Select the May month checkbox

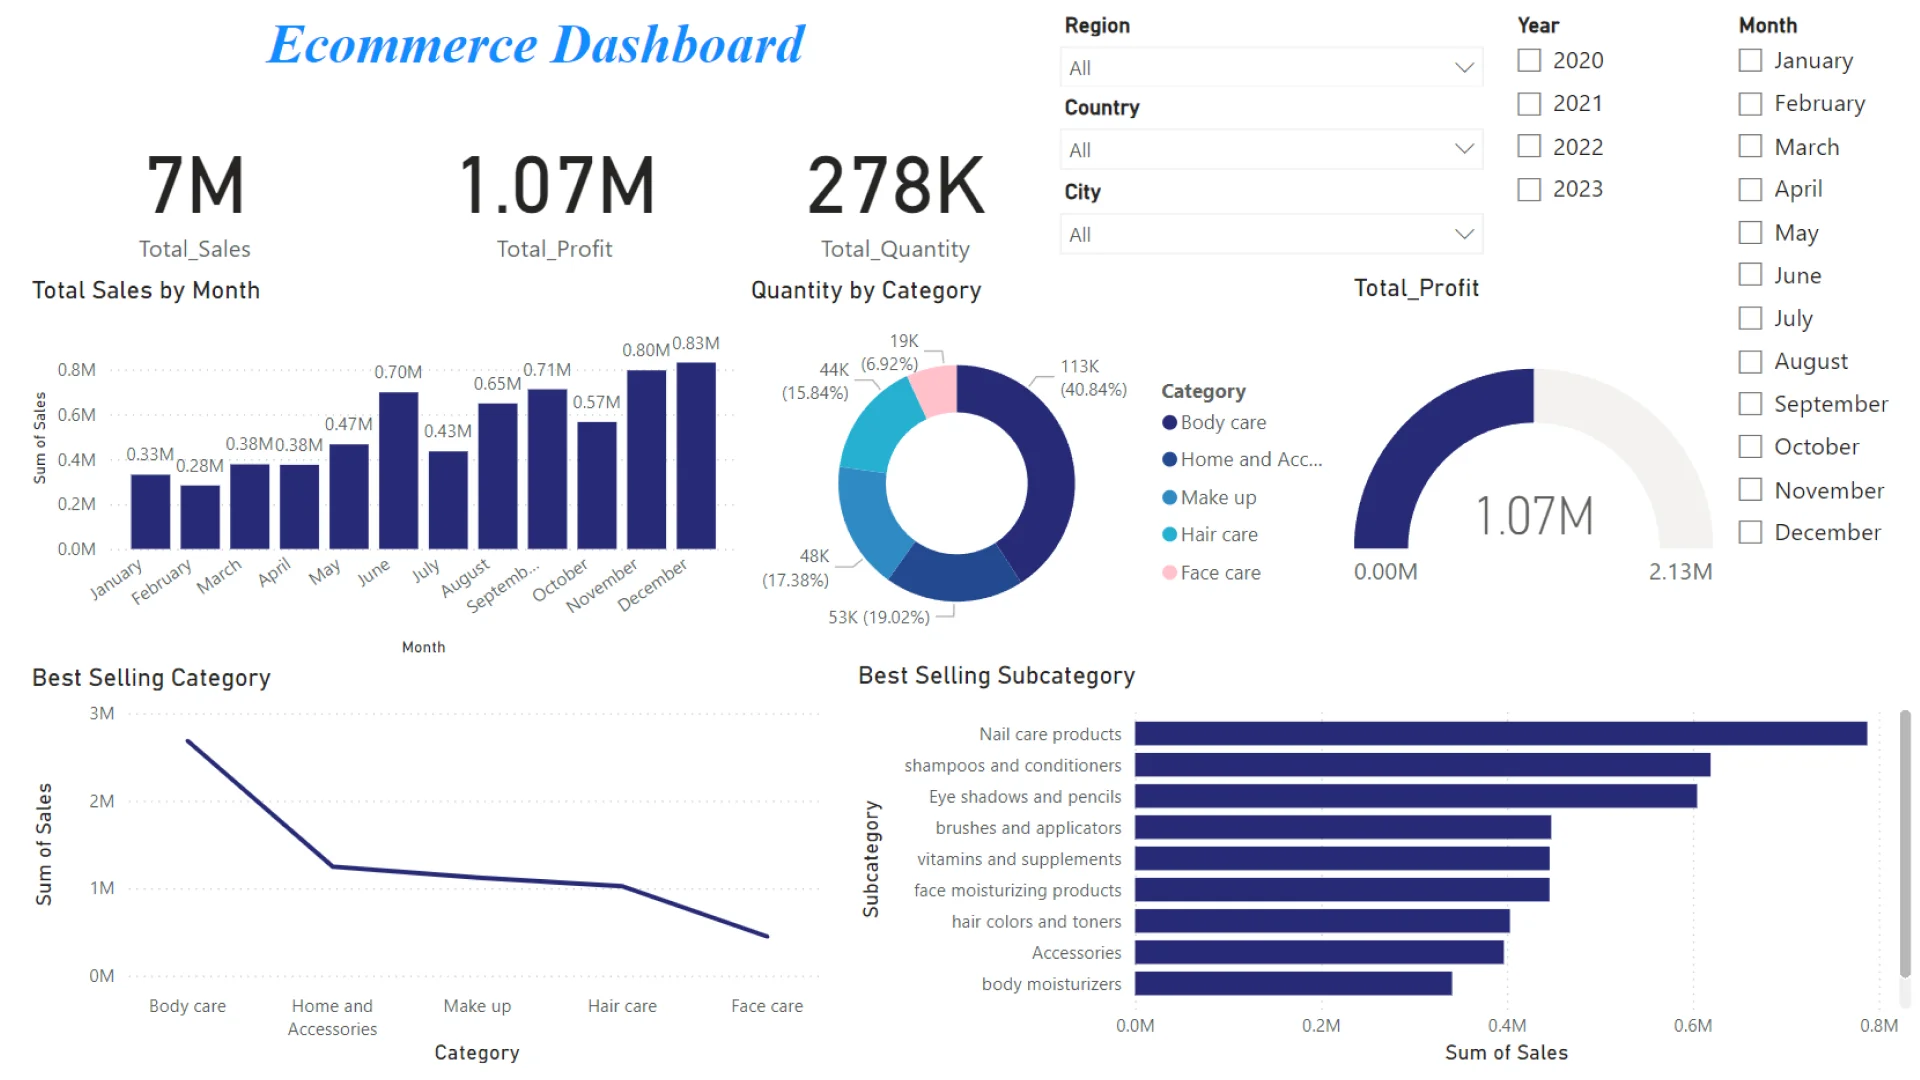point(1750,232)
